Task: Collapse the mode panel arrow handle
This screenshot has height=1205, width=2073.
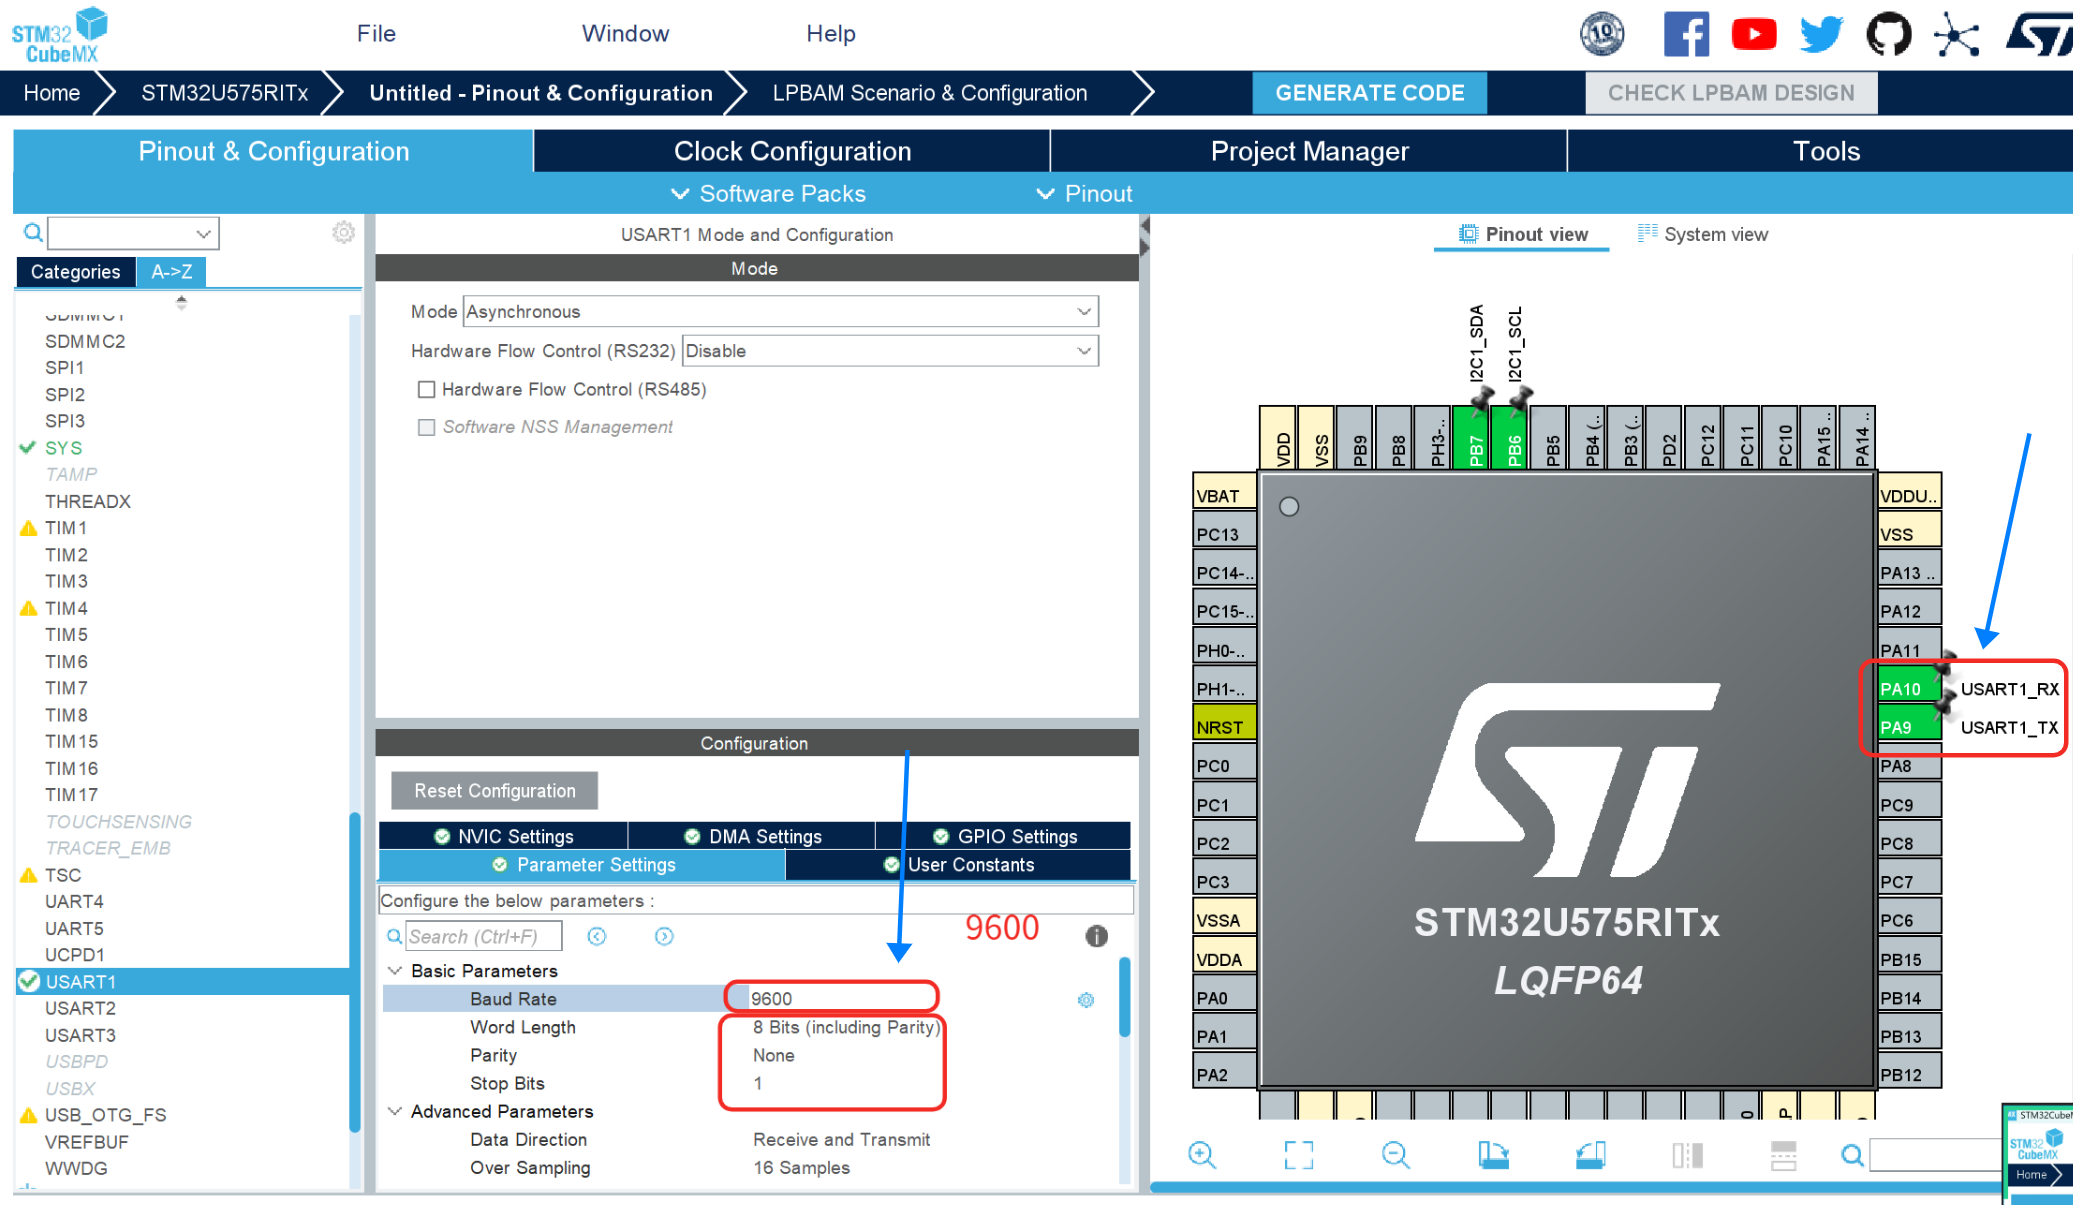Action: [1145, 235]
